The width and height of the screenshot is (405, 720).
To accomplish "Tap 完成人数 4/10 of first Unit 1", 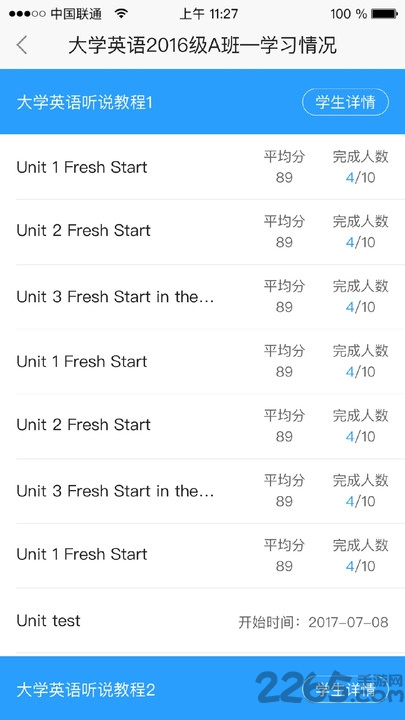I will click(360, 167).
